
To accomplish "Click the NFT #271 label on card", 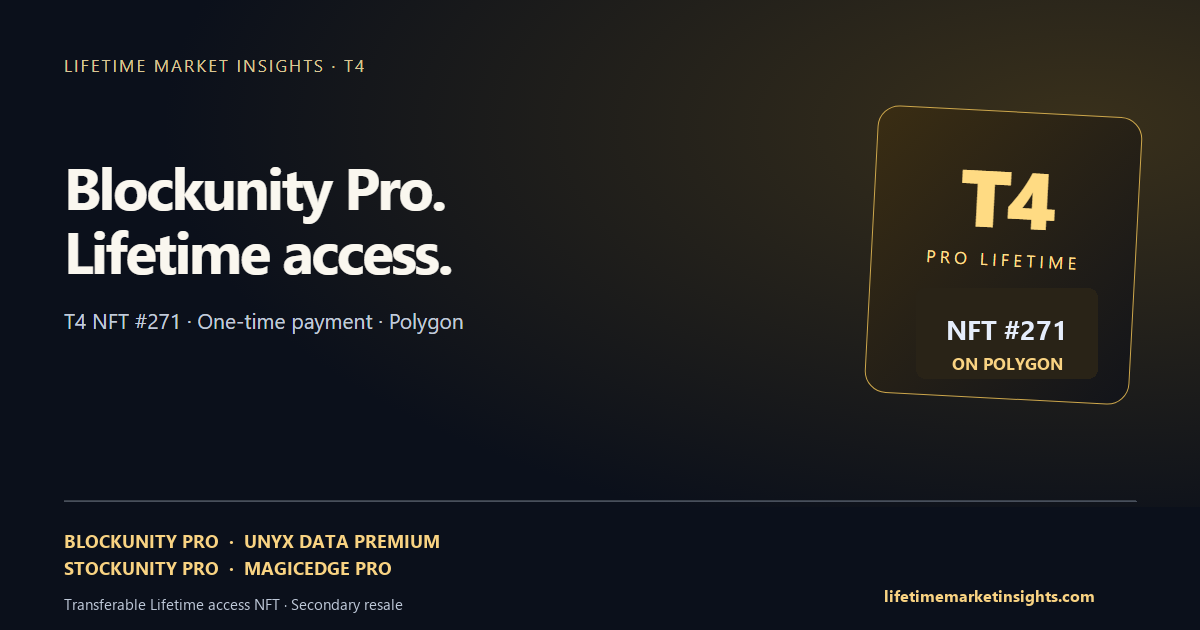I will (x=1006, y=331).
